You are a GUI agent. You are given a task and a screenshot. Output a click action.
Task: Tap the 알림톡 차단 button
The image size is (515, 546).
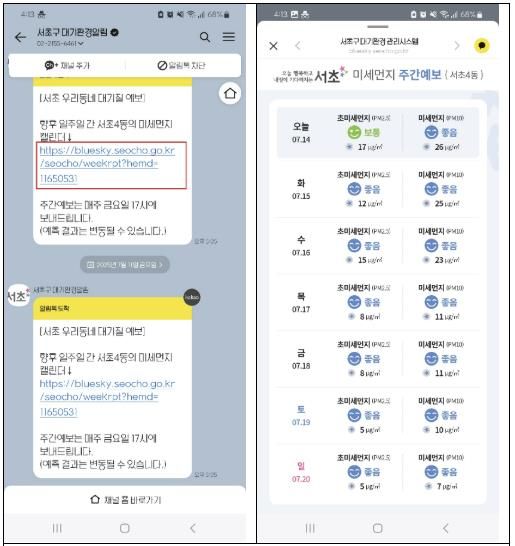pyautogui.click(x=181, y=65)
